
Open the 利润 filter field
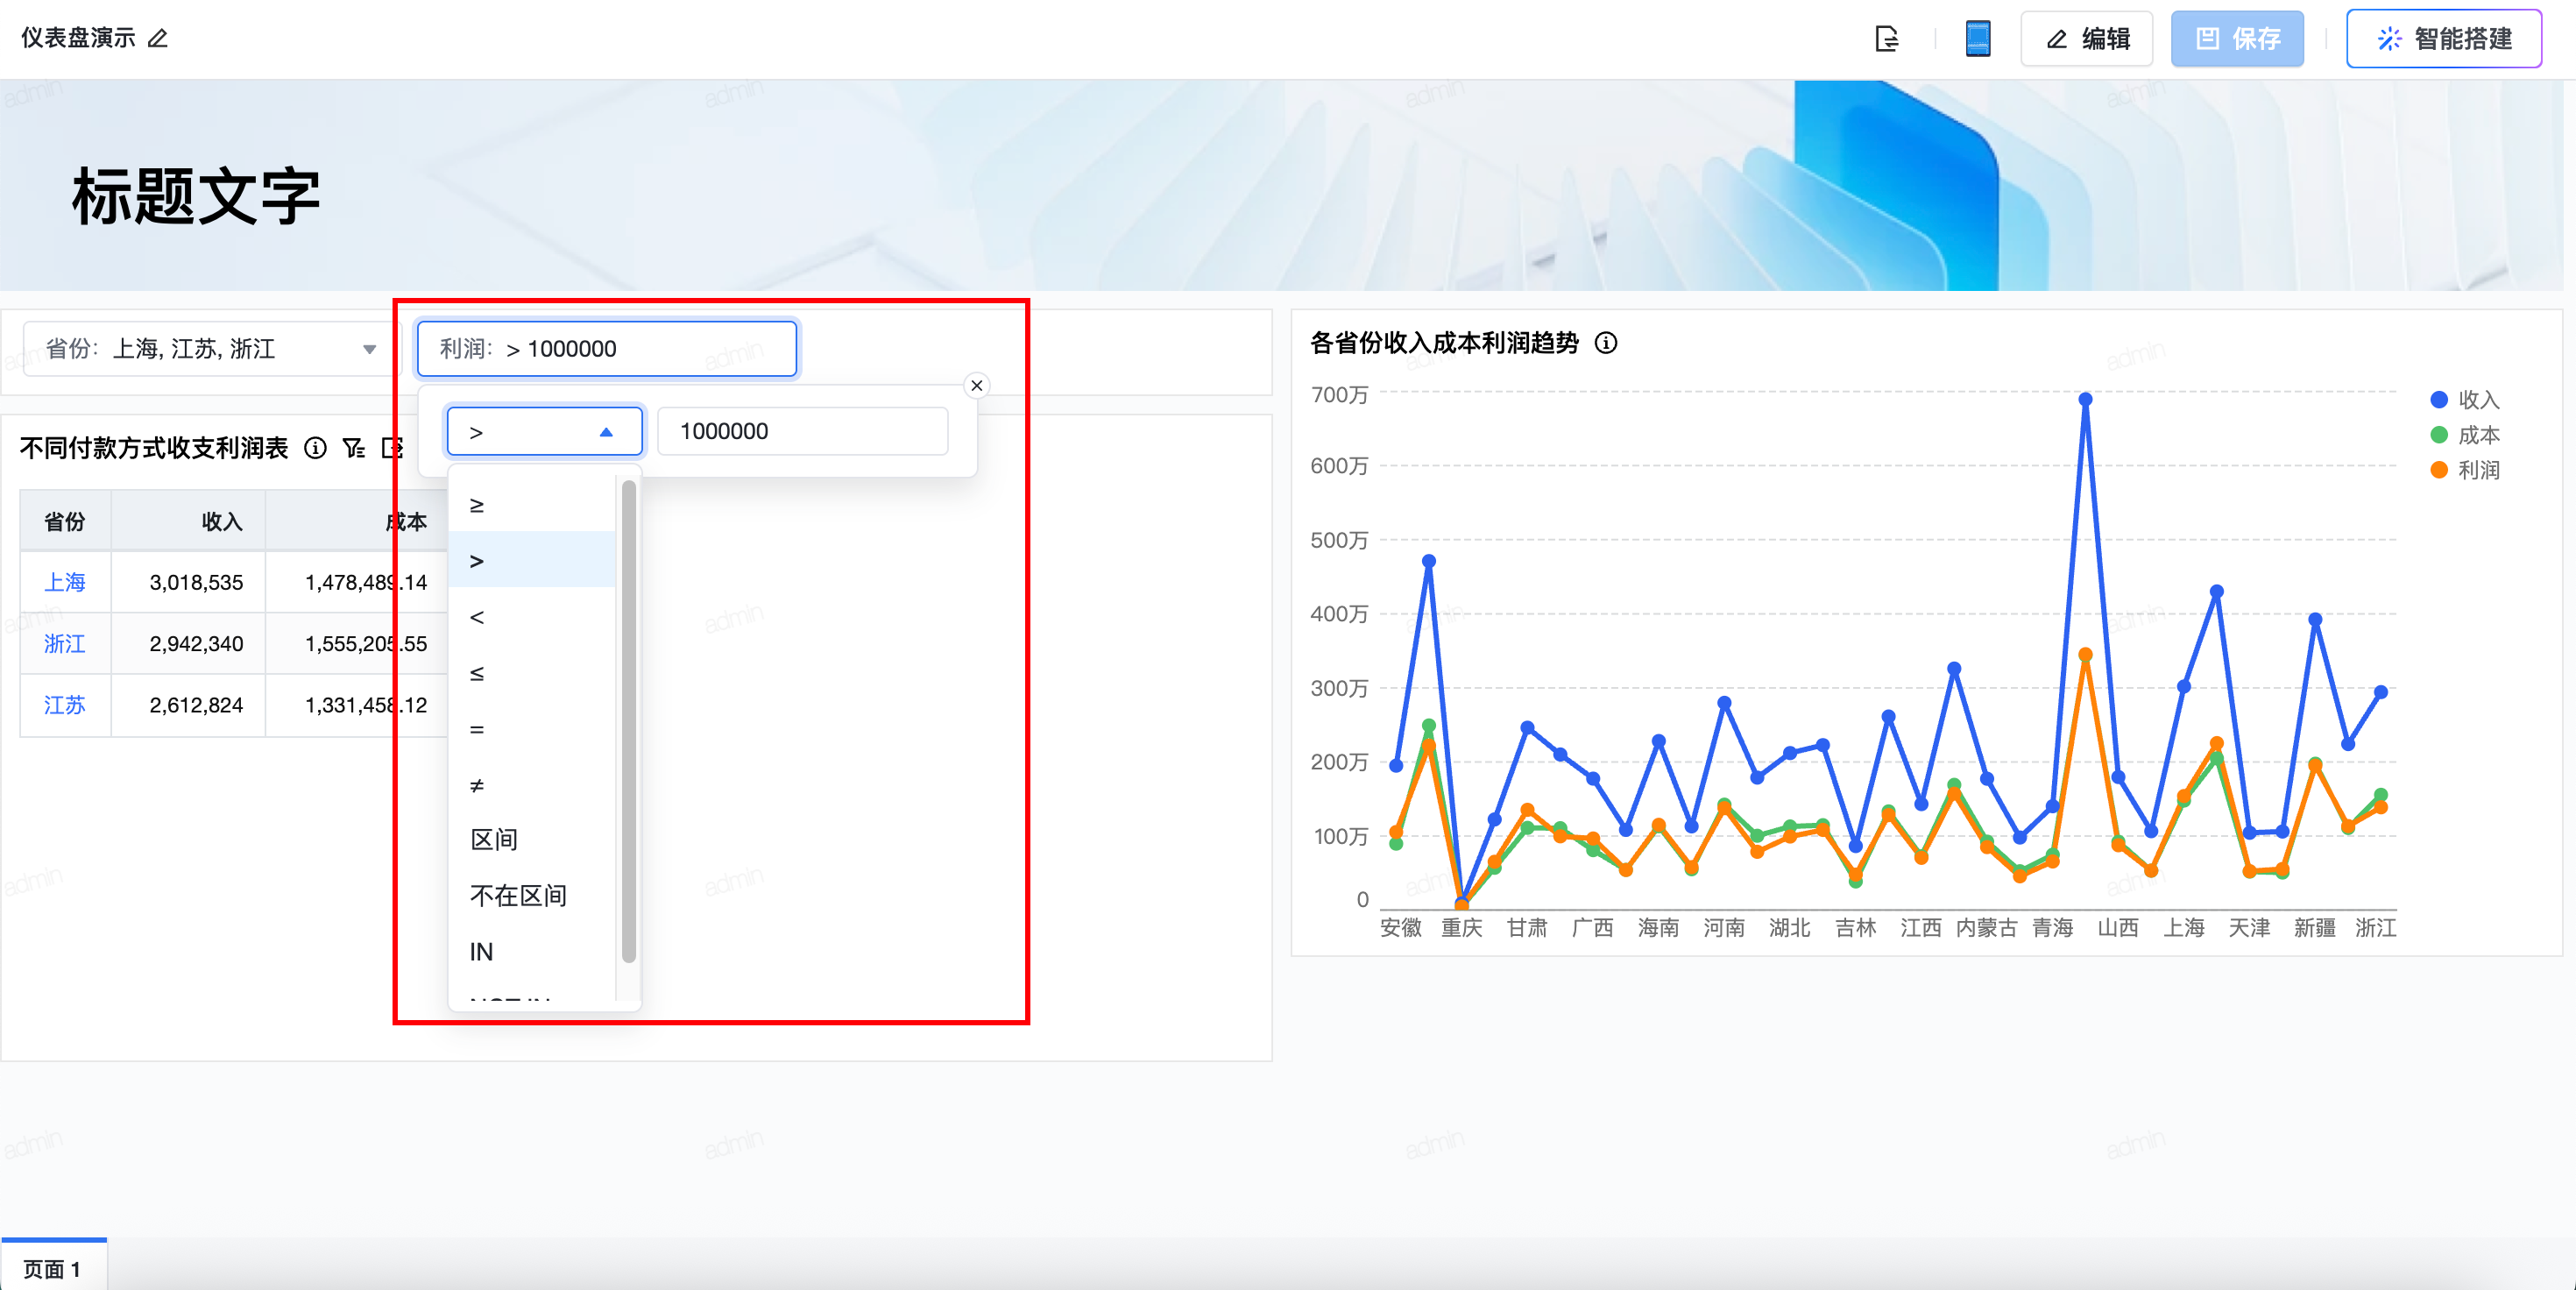(x=606, y=349)
